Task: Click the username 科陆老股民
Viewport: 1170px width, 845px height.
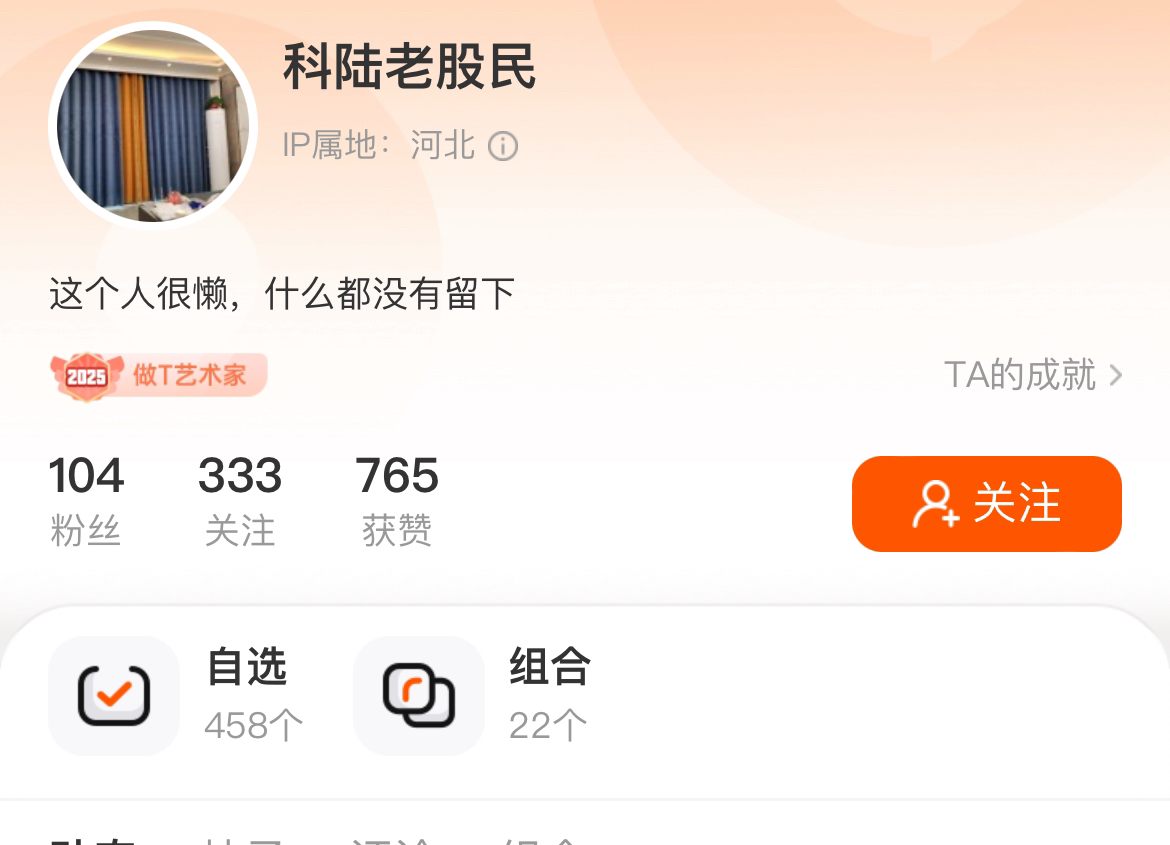Action: click(410, 66)
